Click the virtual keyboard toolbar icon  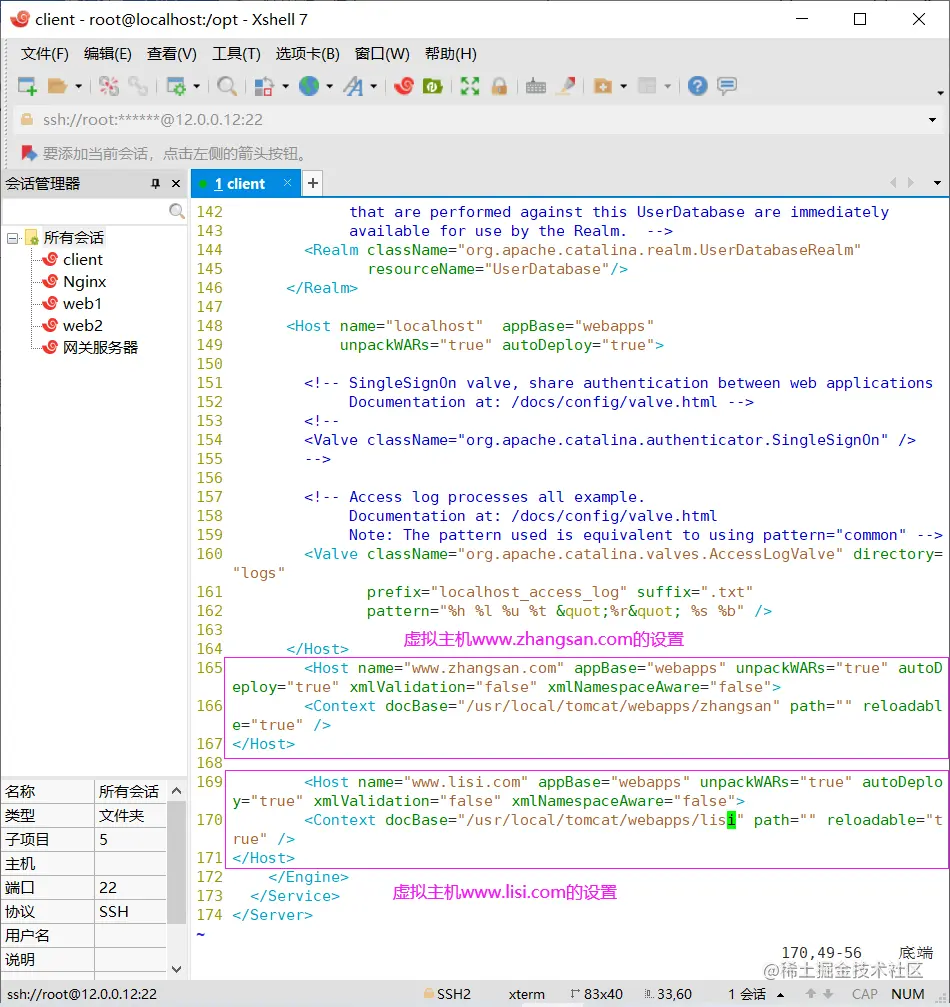pyautogui.click(x=535, y=86)
